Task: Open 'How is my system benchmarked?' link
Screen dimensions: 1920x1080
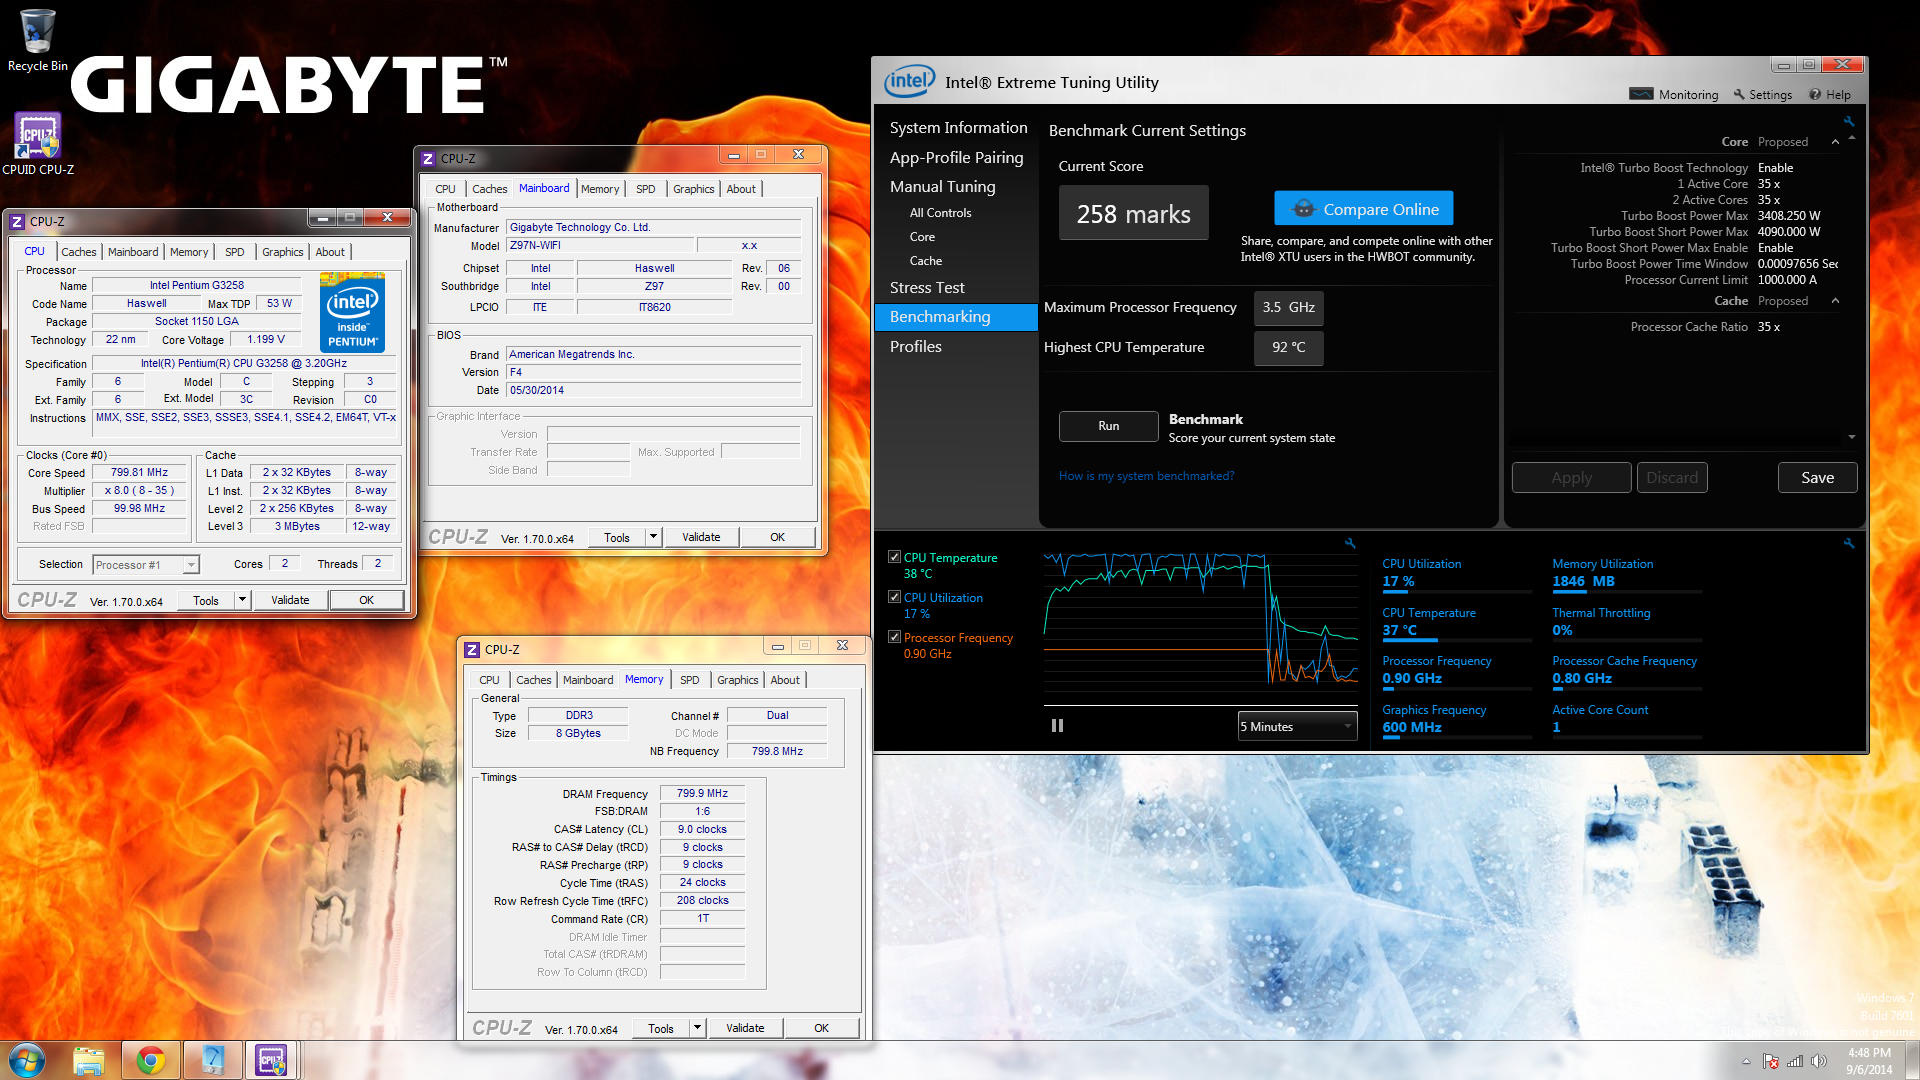Action: (1146, 476)
